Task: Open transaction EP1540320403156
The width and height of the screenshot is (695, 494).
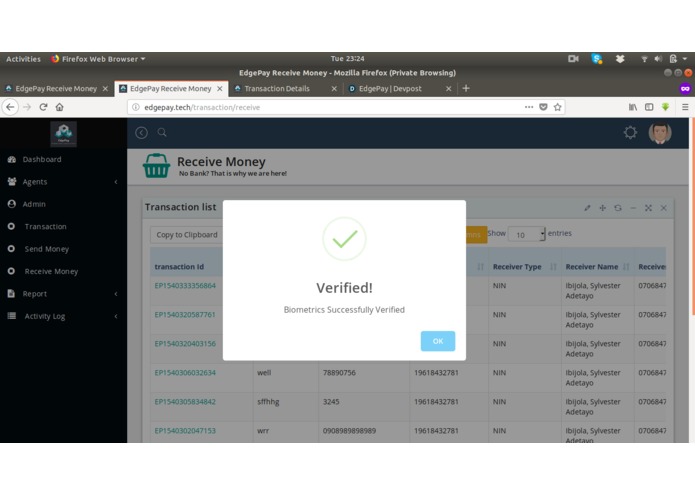Action: [x=185, y=344]
